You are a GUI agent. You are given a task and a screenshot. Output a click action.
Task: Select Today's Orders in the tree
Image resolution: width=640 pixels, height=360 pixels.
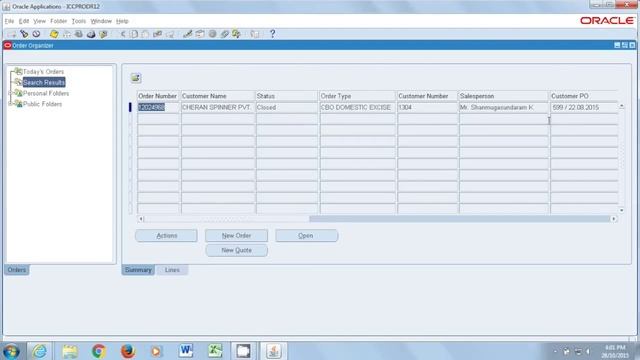coord(43,71)
